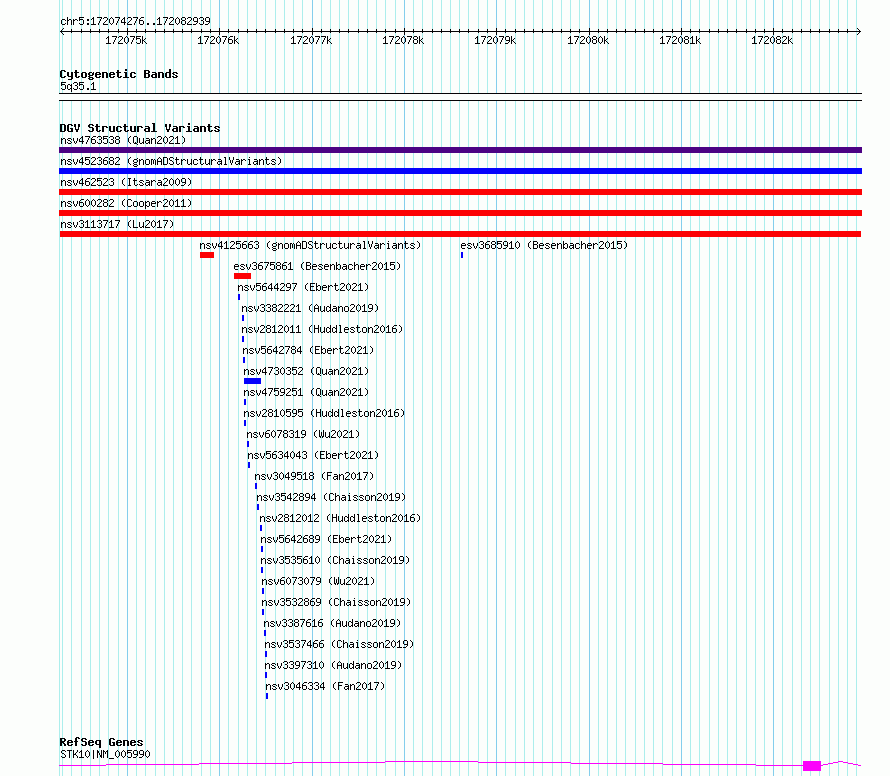This screenshot has width=890, height=776.
Task: Click the DGV Structural Variants track title
Action: click(x=140, y=128)
